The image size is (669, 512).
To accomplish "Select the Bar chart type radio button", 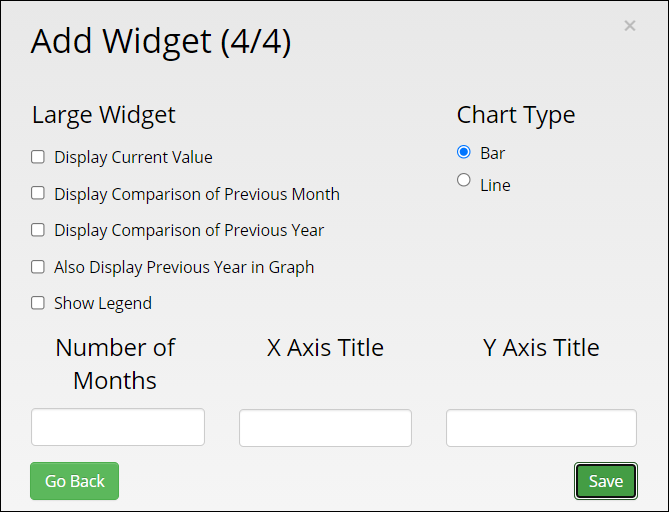I will [464, 152].
